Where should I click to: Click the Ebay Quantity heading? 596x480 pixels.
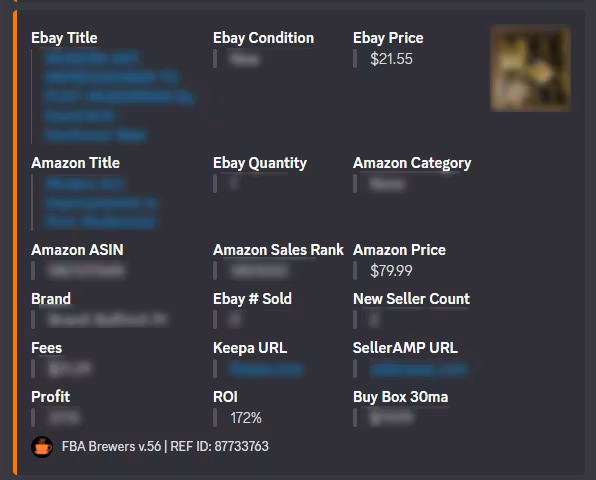(260, 163)
